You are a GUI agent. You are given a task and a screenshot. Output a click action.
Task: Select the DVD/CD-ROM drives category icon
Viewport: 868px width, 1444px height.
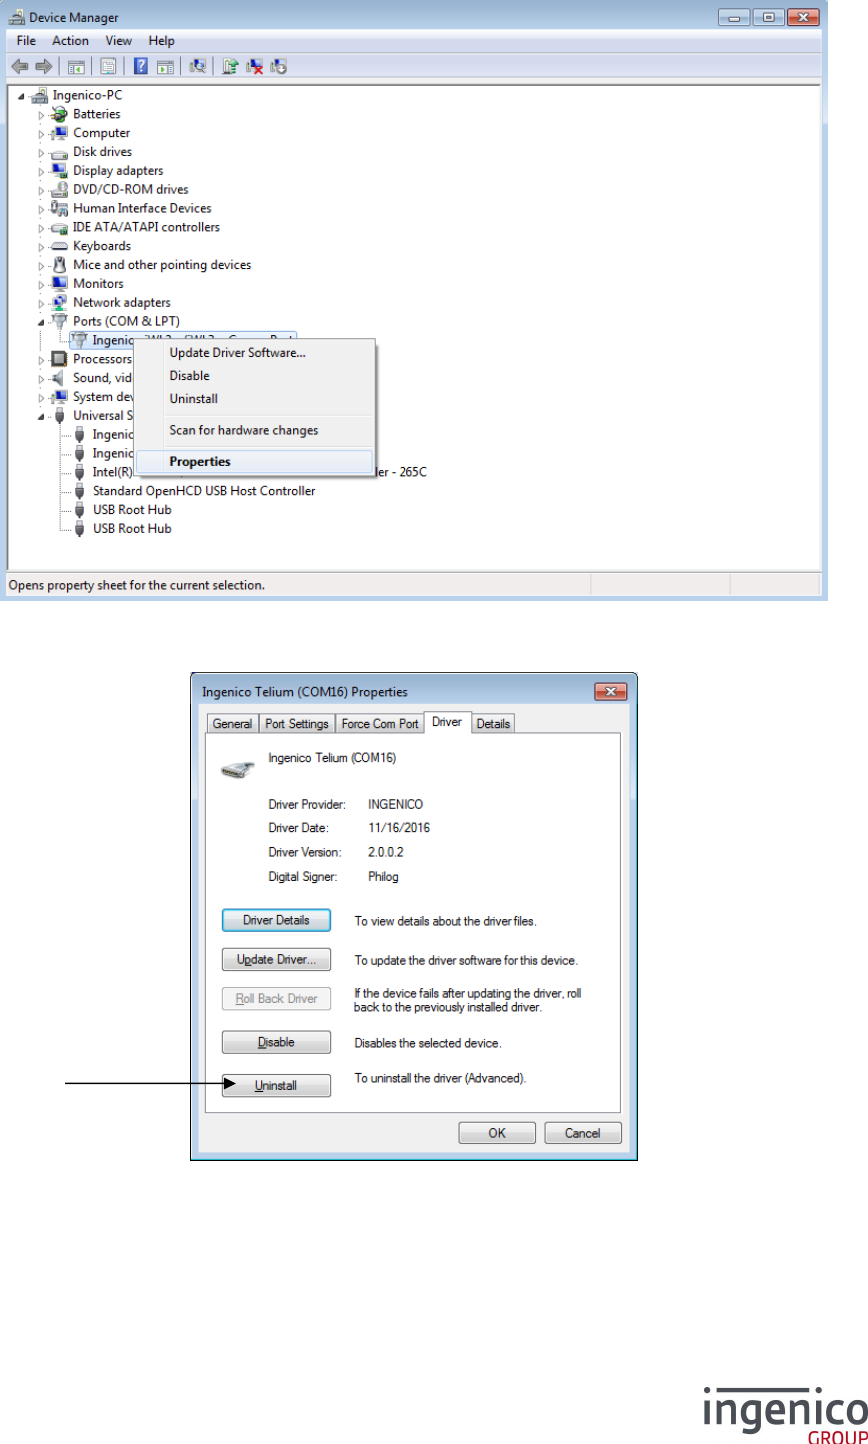click(59, 189)
